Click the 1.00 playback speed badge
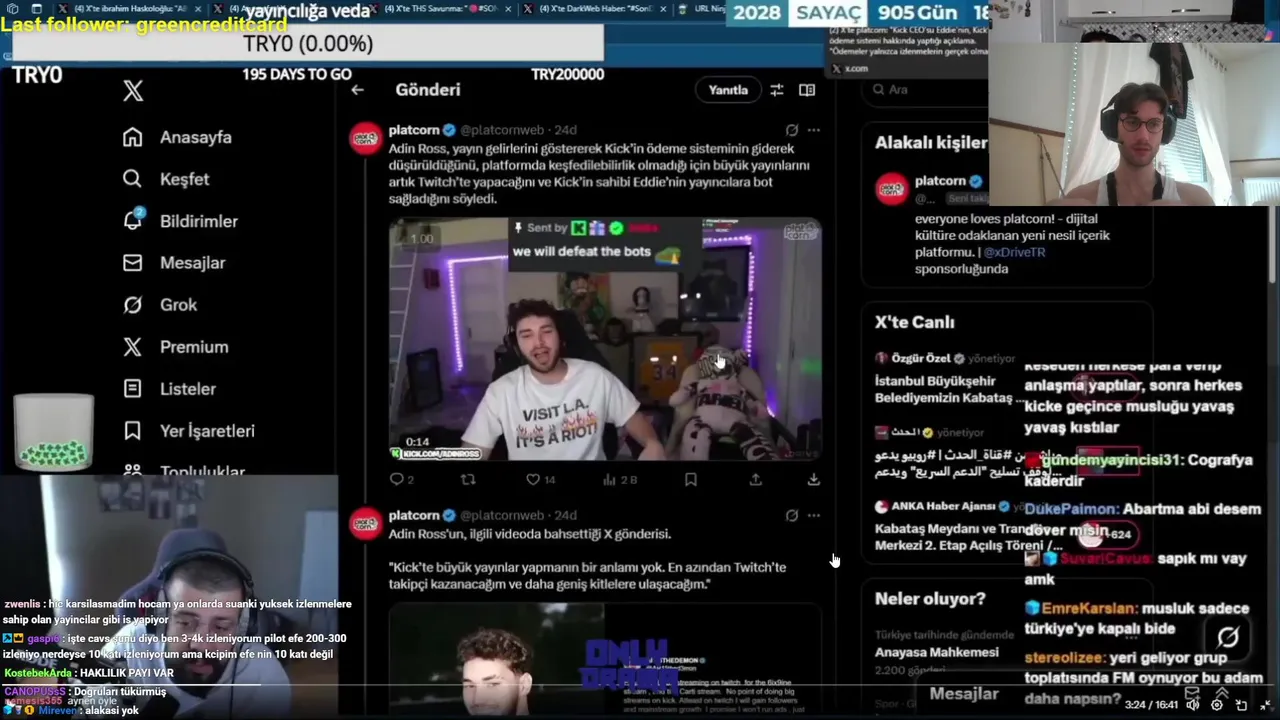1280x720 pixels. click(x=422, y=238)
